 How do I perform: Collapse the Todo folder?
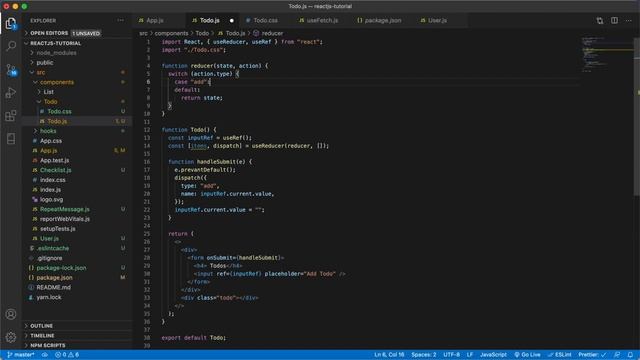click(x=51, y=102)
